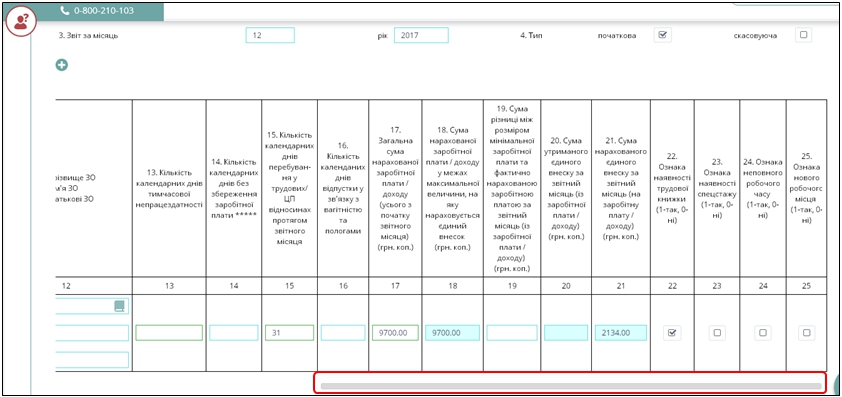Click the green plus add-row icon

coord(62,66)
